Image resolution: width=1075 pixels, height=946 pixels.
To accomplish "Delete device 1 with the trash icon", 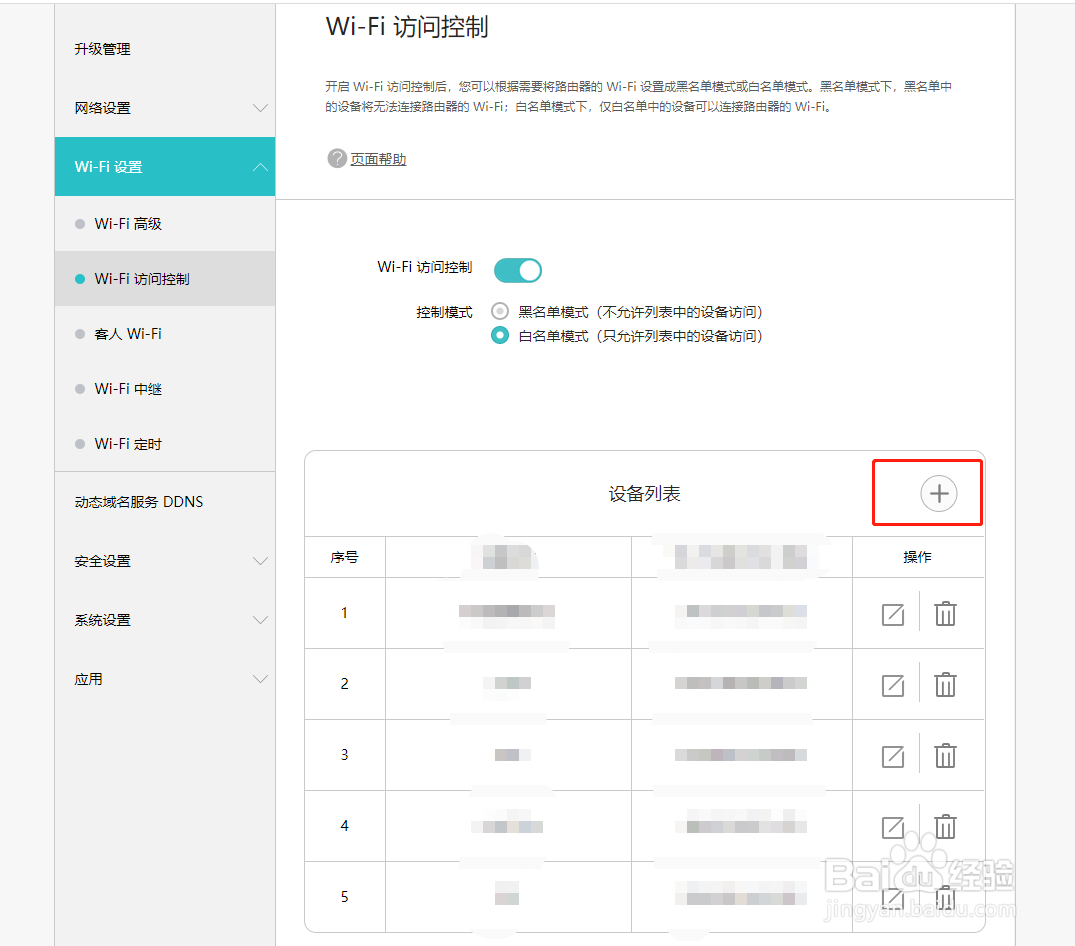I will [945, 613].
